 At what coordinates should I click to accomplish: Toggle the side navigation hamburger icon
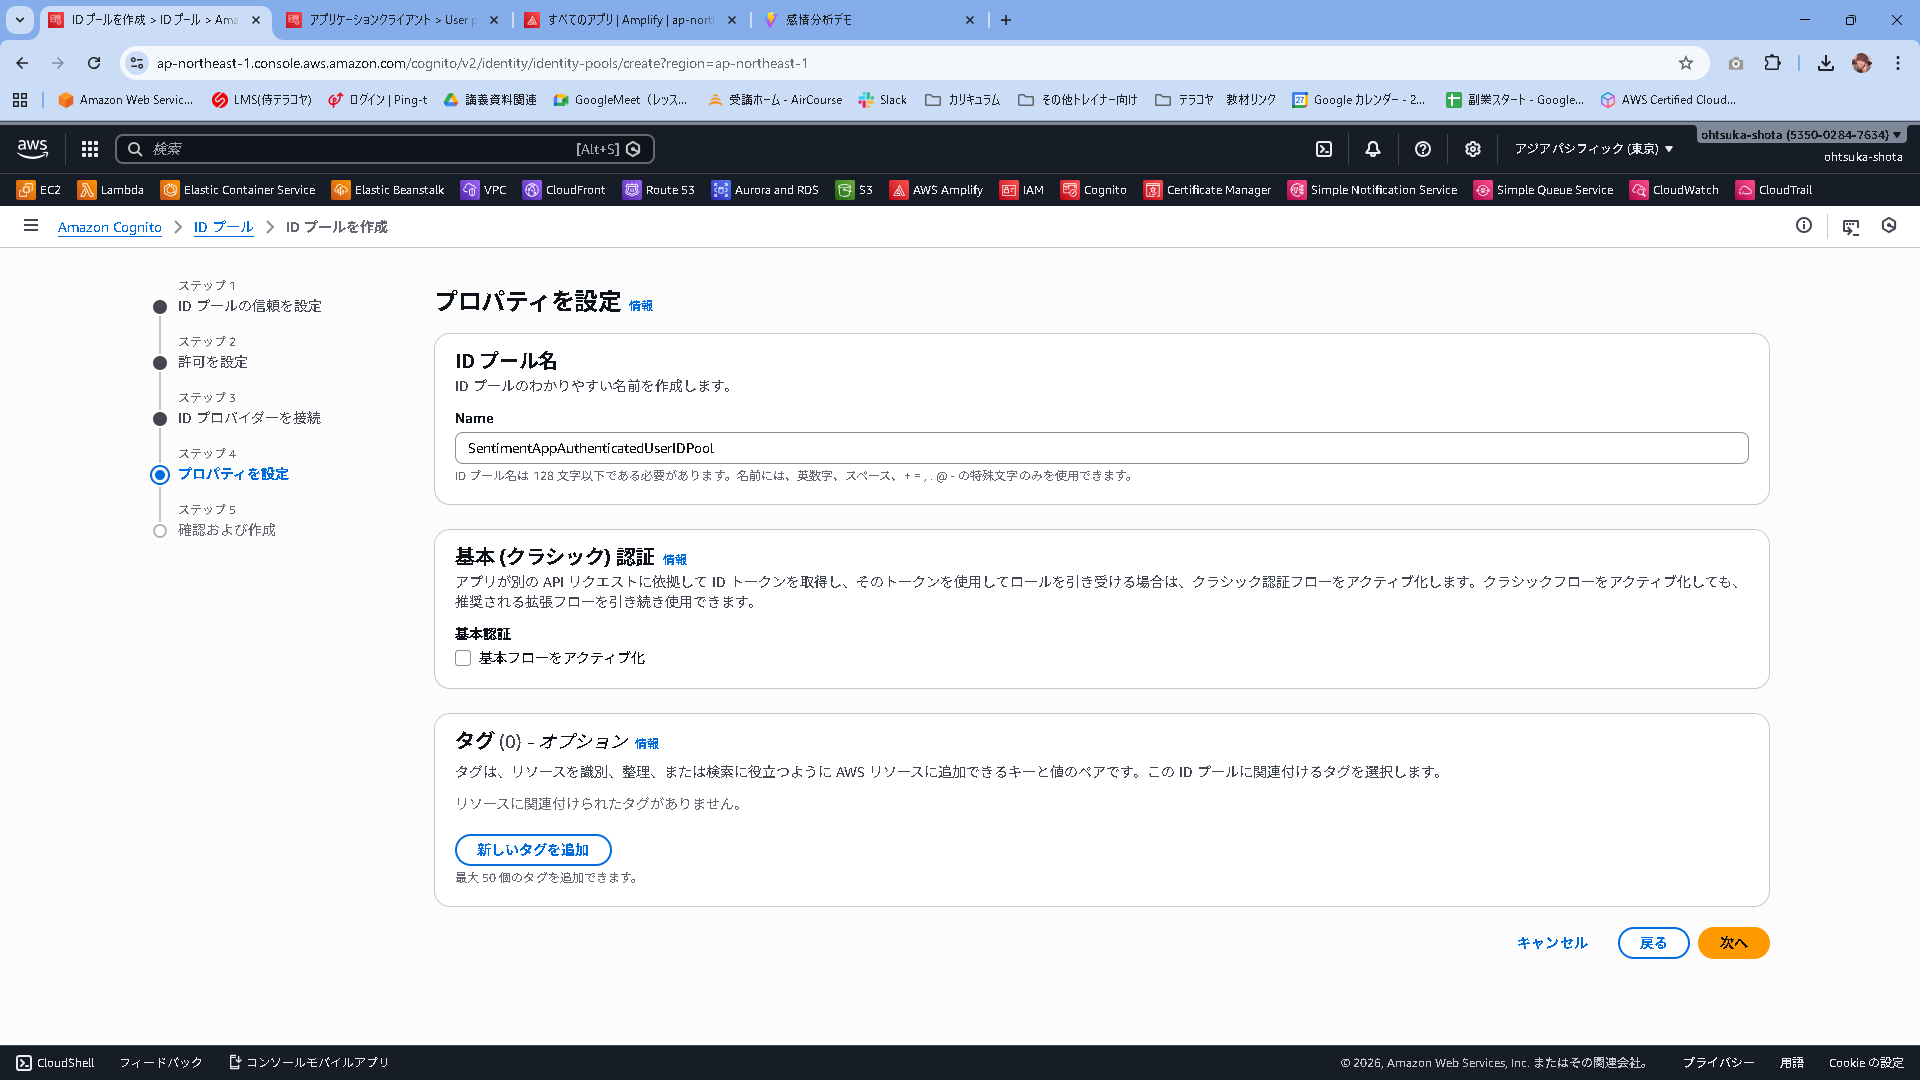tap(31, 226)
